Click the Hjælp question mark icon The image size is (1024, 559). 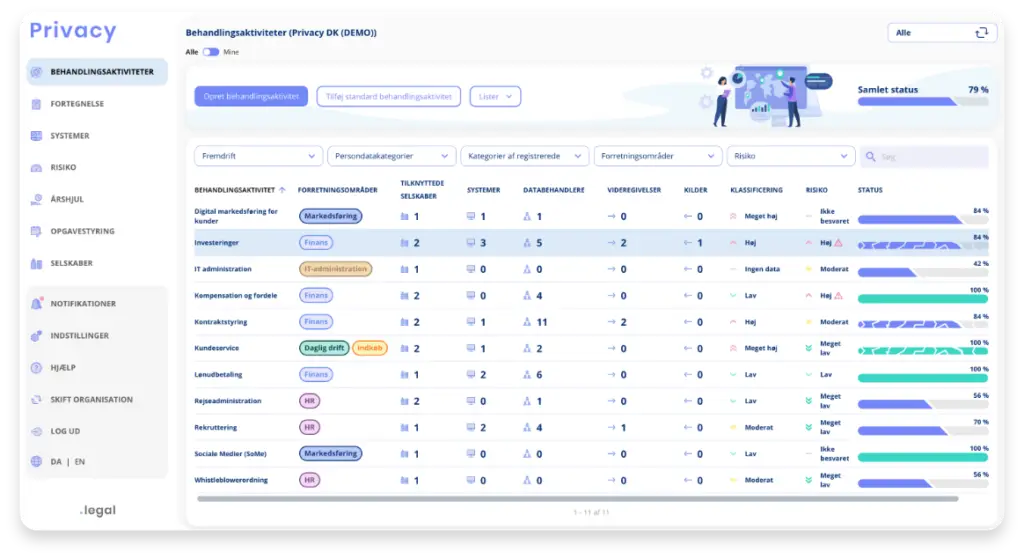pyautogui.click(x=37, y=368)
